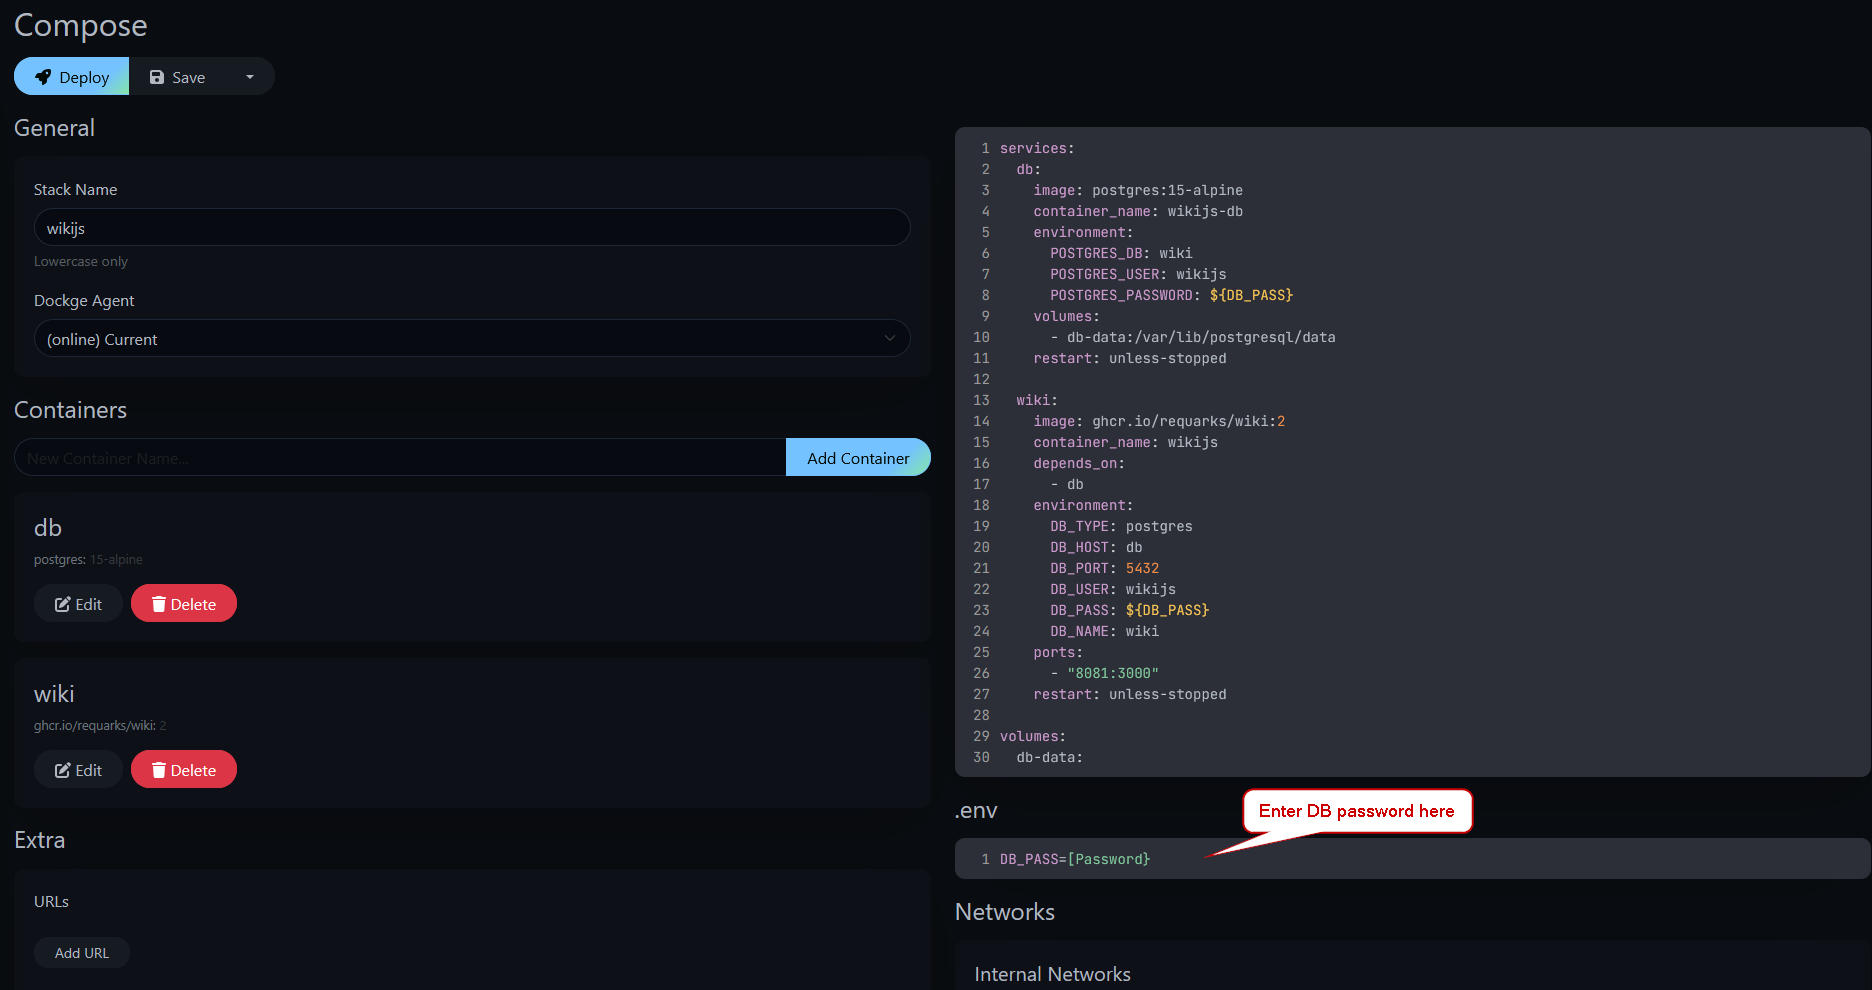Image resolution: width=1872 pixels, height=990 pixels.
Task: Click the Add URL button
Action: [82, 953]
